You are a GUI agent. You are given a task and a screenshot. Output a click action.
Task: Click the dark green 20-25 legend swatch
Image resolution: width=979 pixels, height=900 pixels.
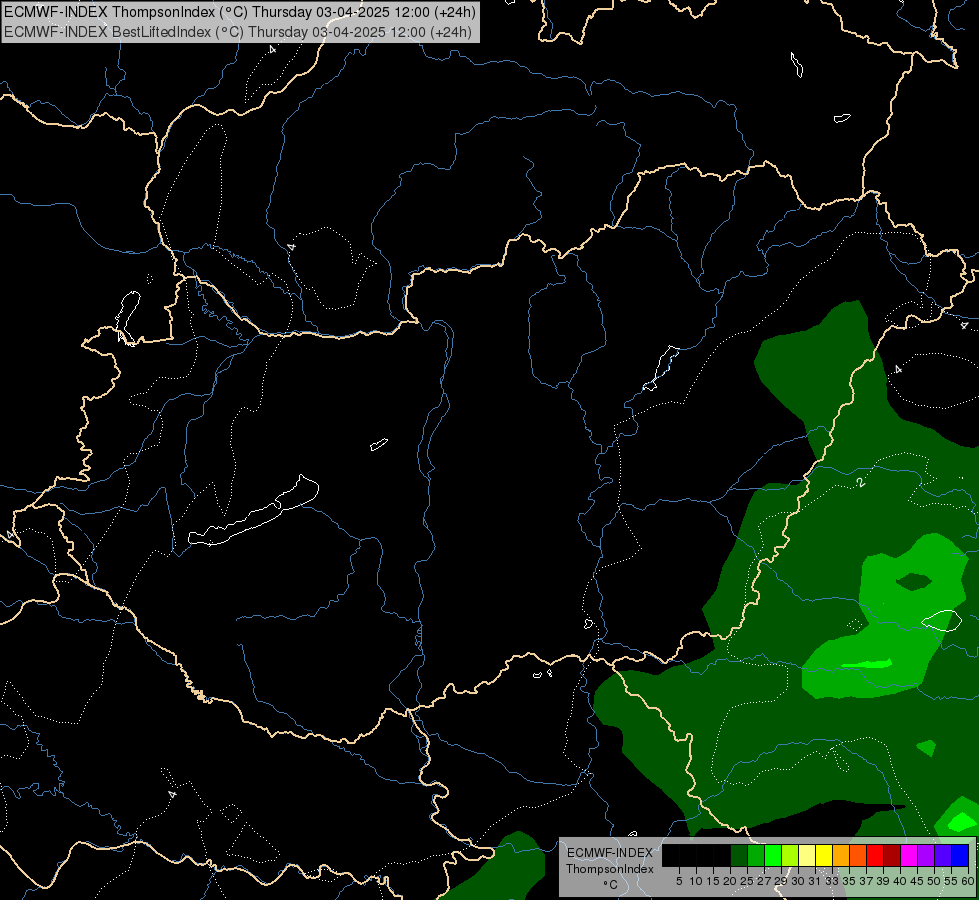[x=739, y=855]
